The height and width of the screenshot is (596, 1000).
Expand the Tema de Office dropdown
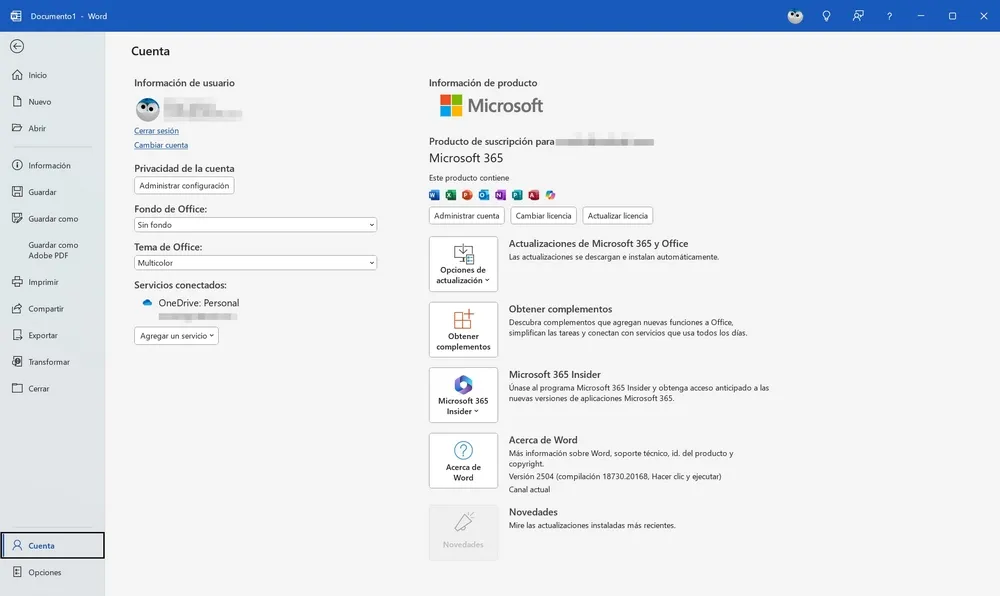(255, 263)
